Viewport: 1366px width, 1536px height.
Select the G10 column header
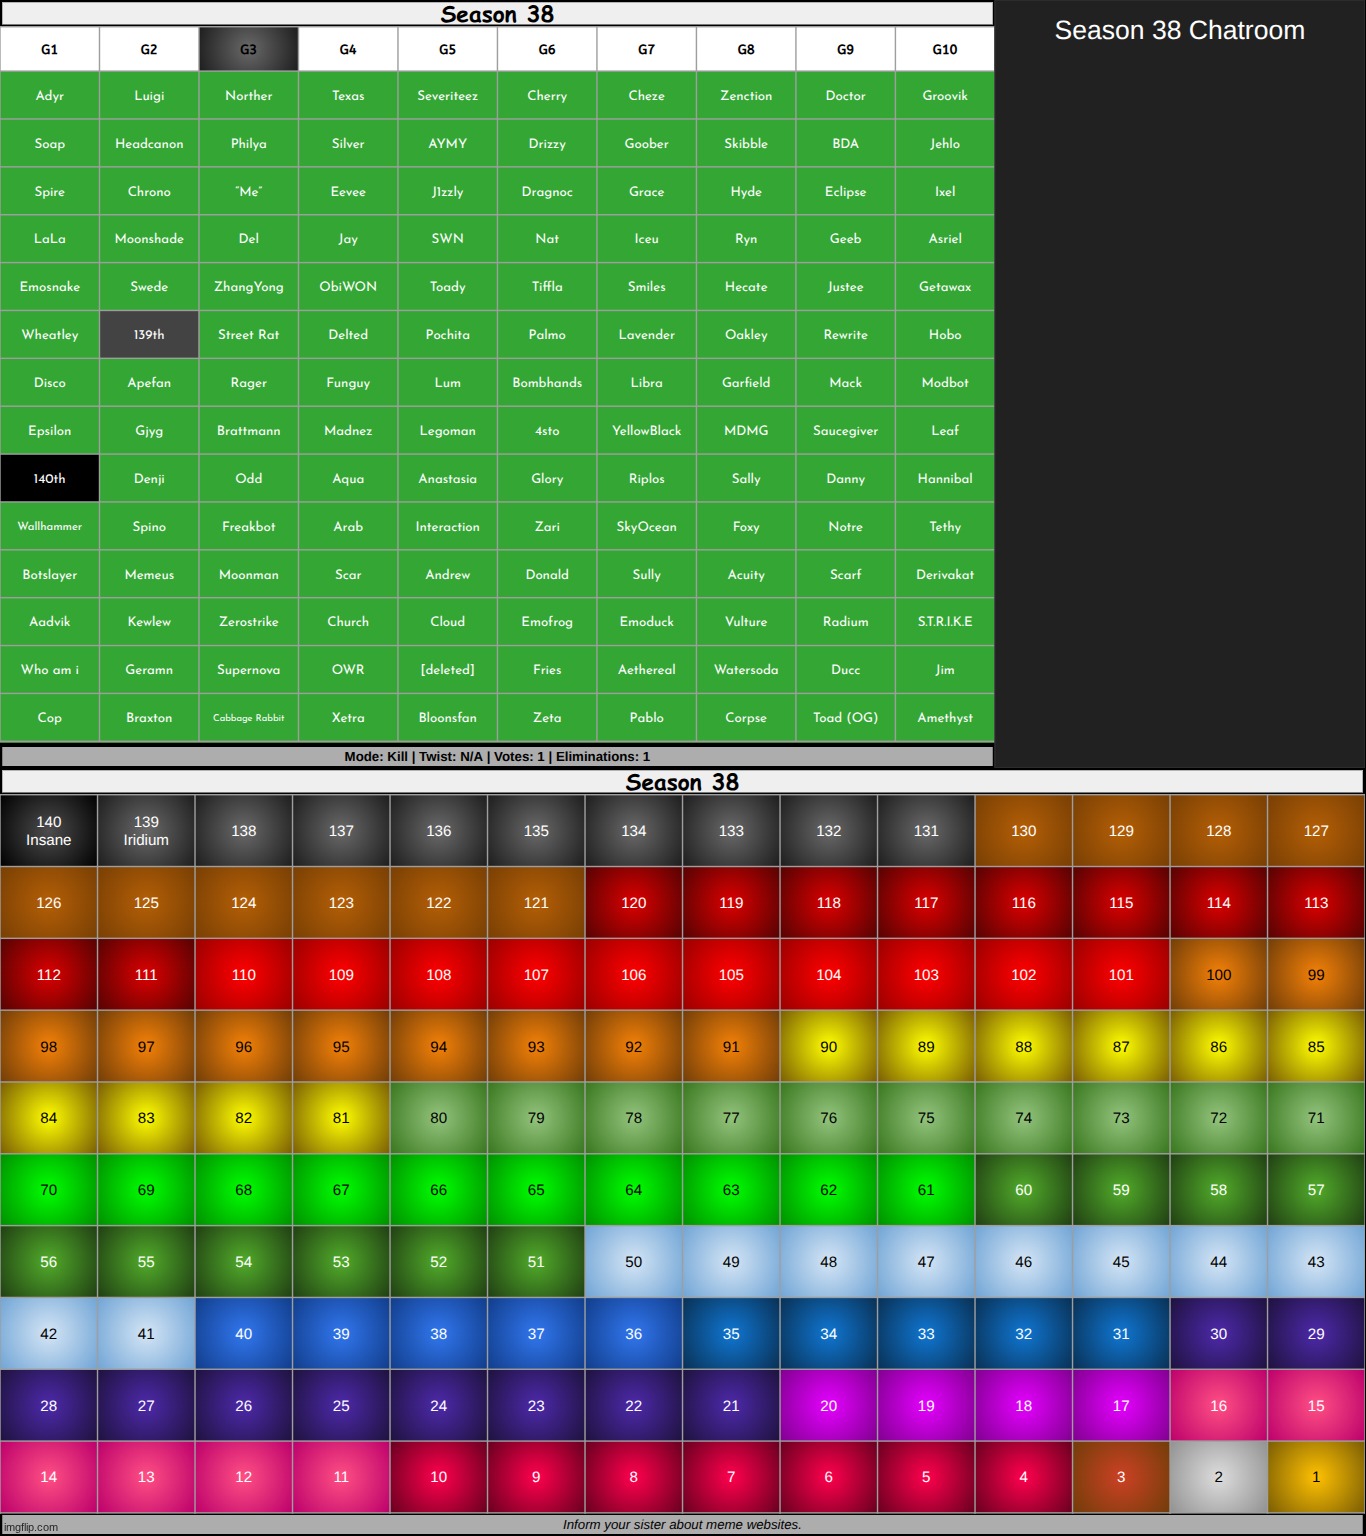[944, 49]
